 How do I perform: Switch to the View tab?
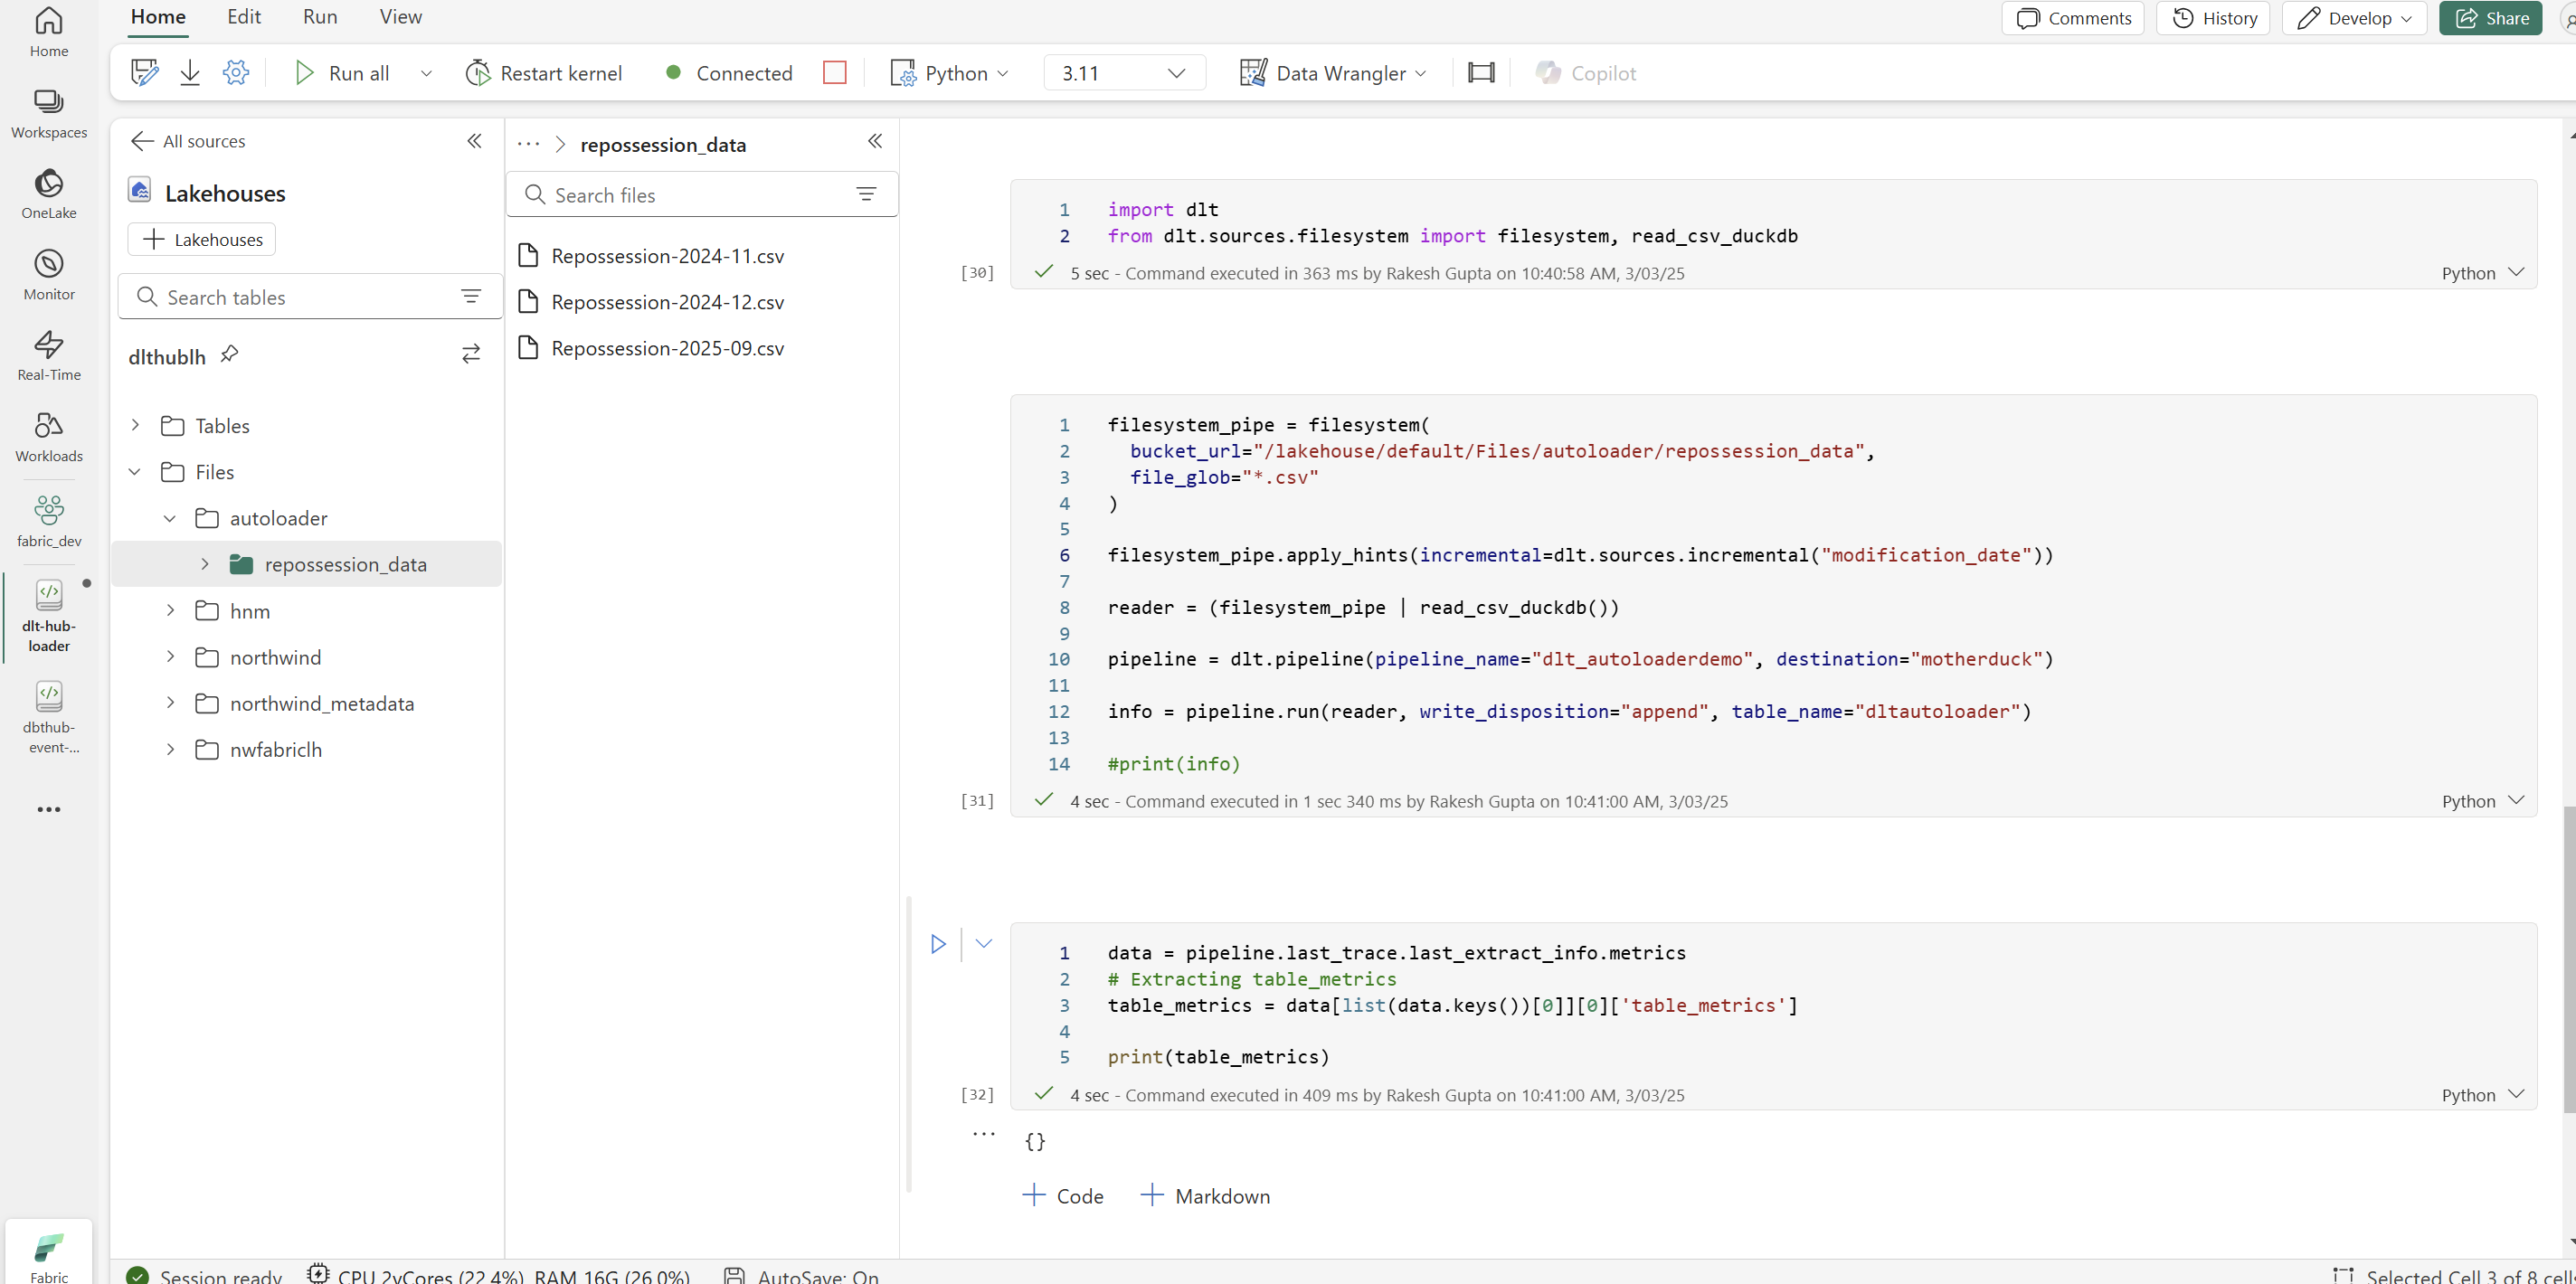click(398, 16)
